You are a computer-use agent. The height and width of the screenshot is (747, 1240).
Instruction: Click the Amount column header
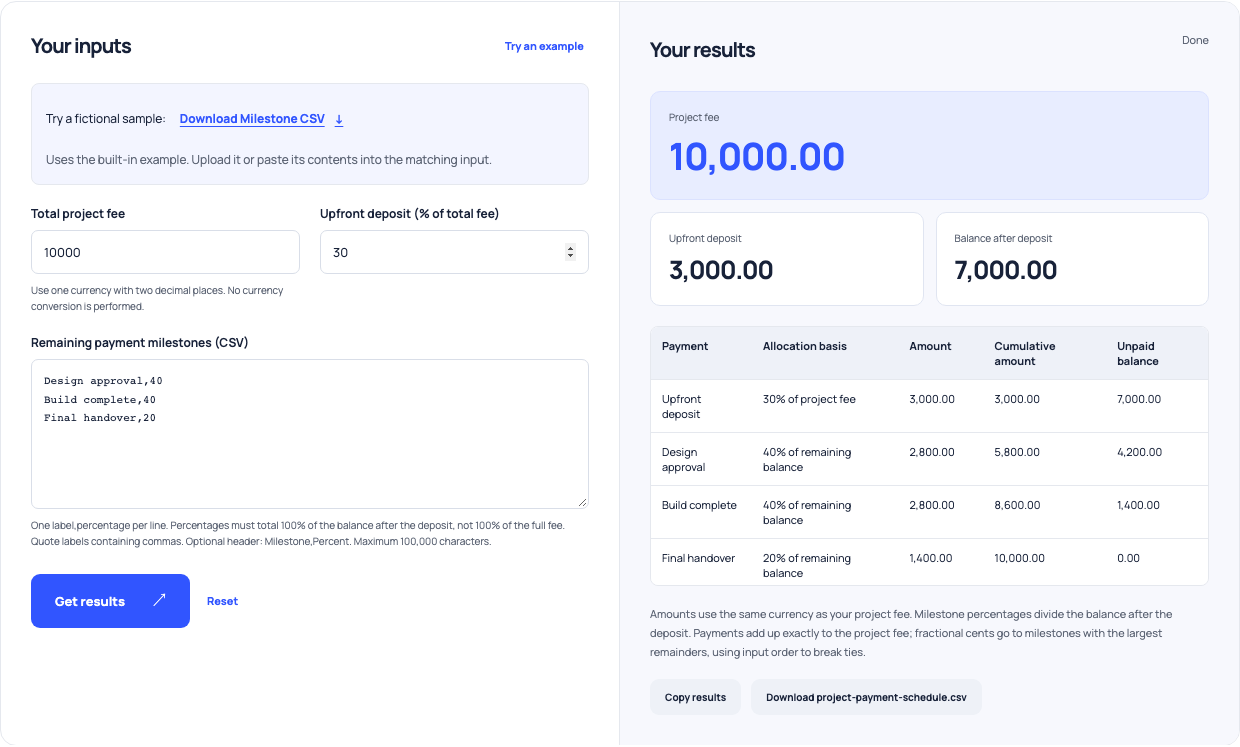pyautogui.click(x=930, y=346)
